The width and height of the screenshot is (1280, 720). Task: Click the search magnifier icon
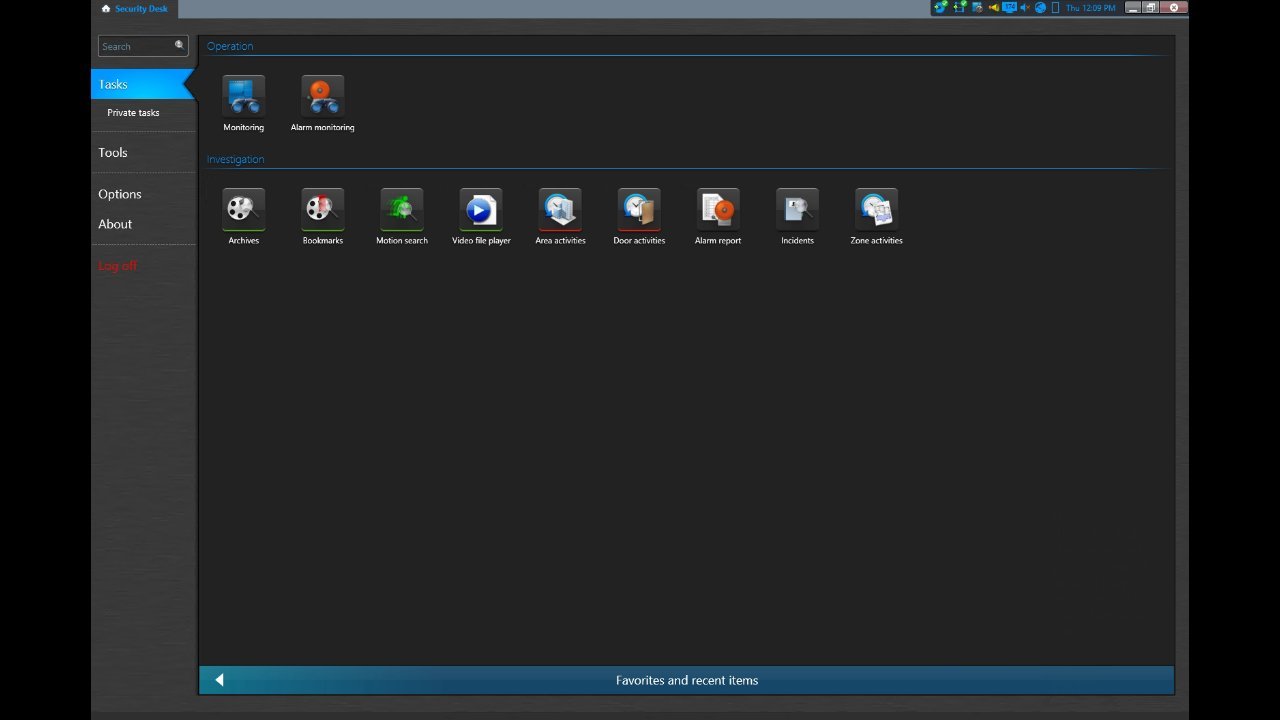(180, 45)
